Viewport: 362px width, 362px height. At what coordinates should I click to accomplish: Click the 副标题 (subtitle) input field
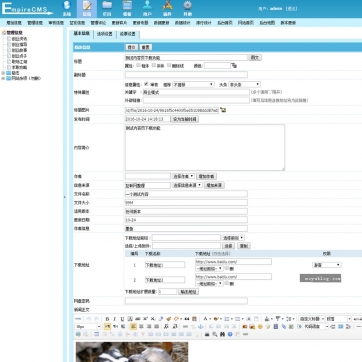pos(186,75)
